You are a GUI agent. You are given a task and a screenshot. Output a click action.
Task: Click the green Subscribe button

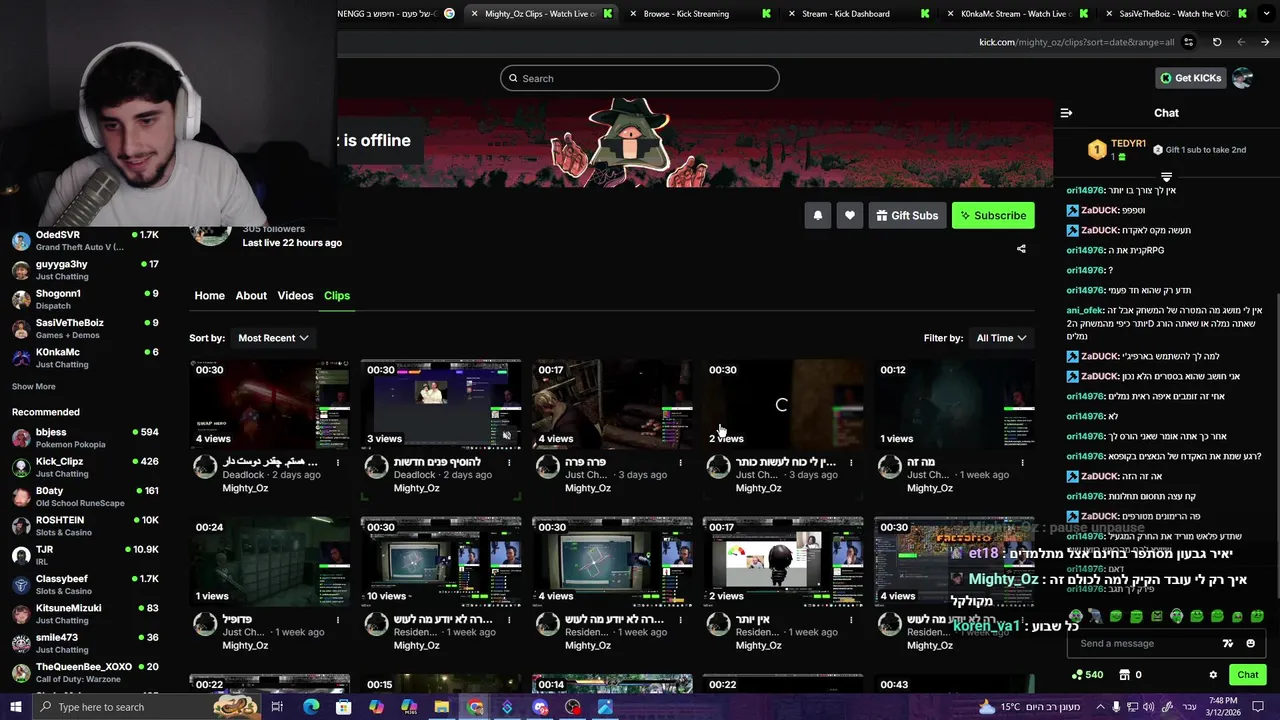pos(993,215)
